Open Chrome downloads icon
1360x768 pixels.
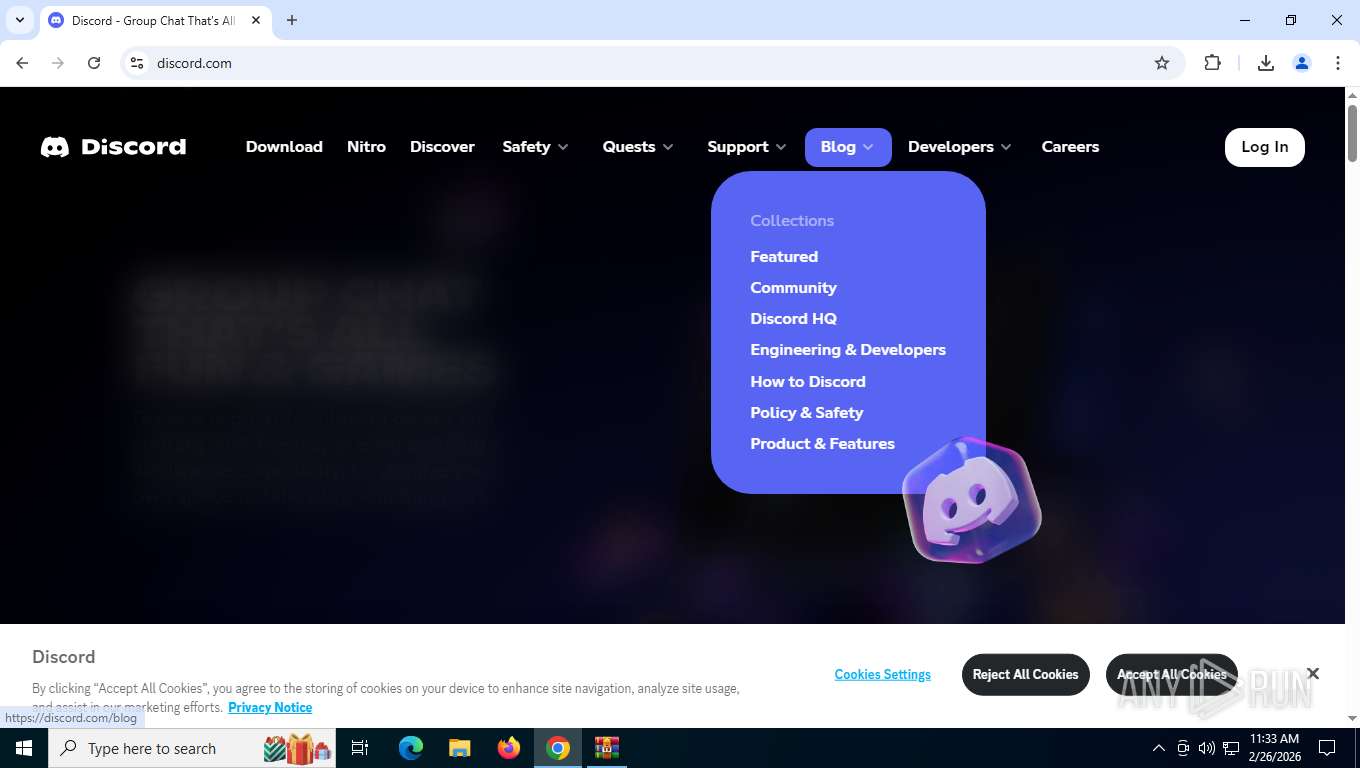[1266, 63]
